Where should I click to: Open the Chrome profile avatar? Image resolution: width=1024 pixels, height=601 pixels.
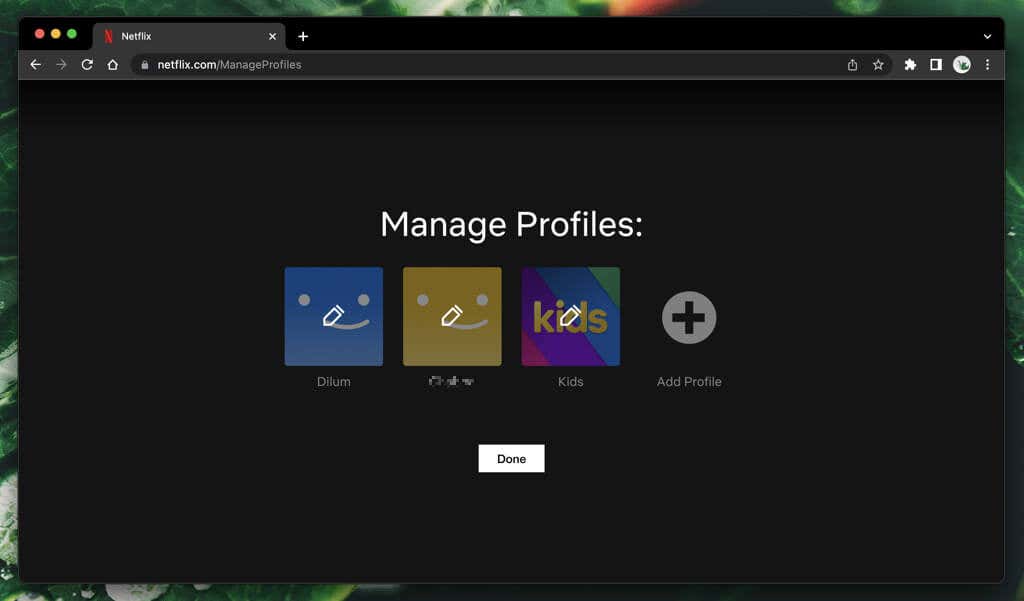point(962,65)
